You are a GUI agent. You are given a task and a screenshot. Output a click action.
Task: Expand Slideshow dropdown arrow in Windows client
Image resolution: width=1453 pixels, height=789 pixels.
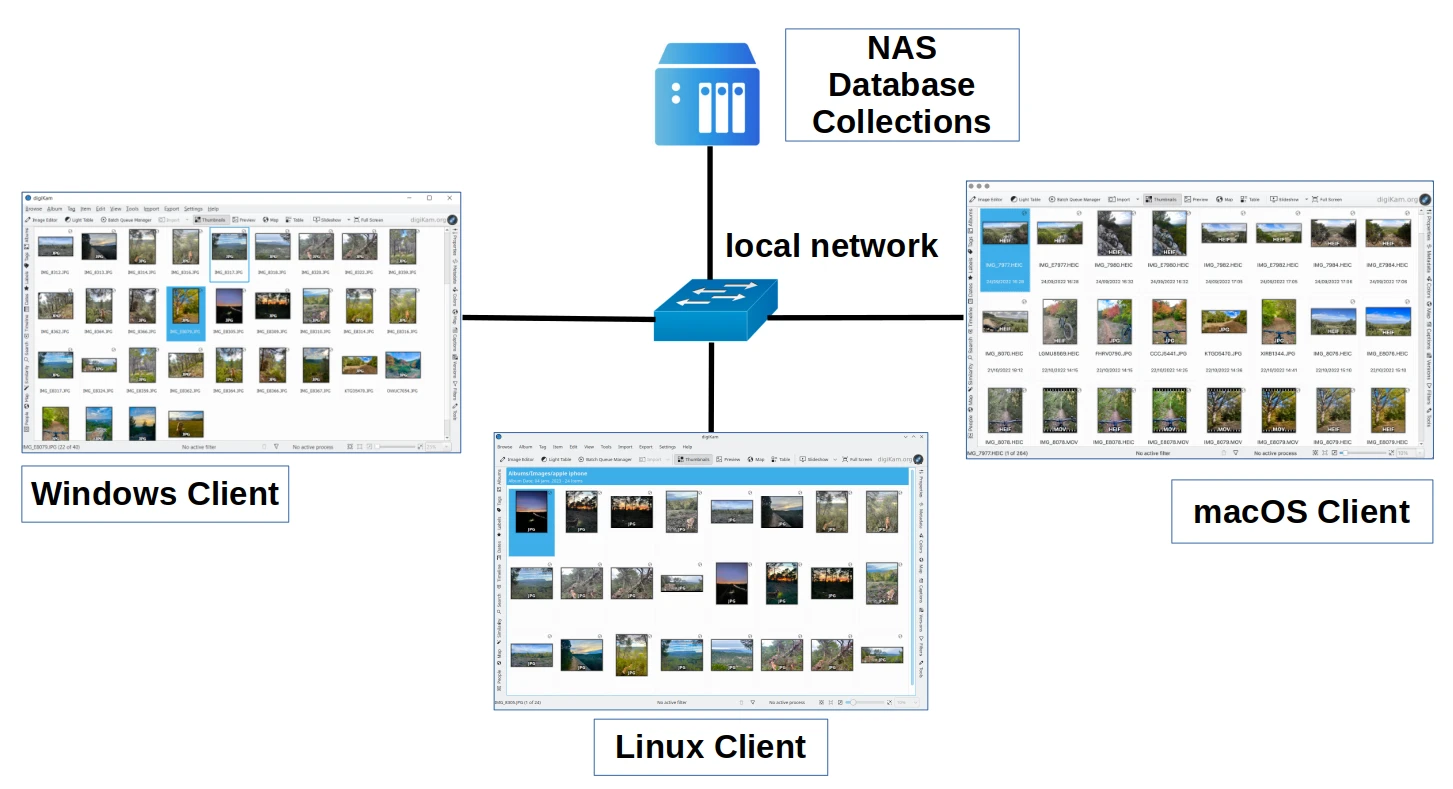tap(348, 219)
